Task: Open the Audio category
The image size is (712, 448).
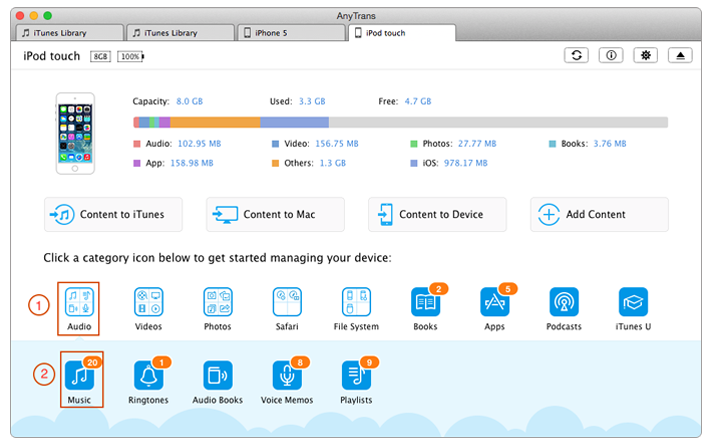Action: click(x=79, y=302)
